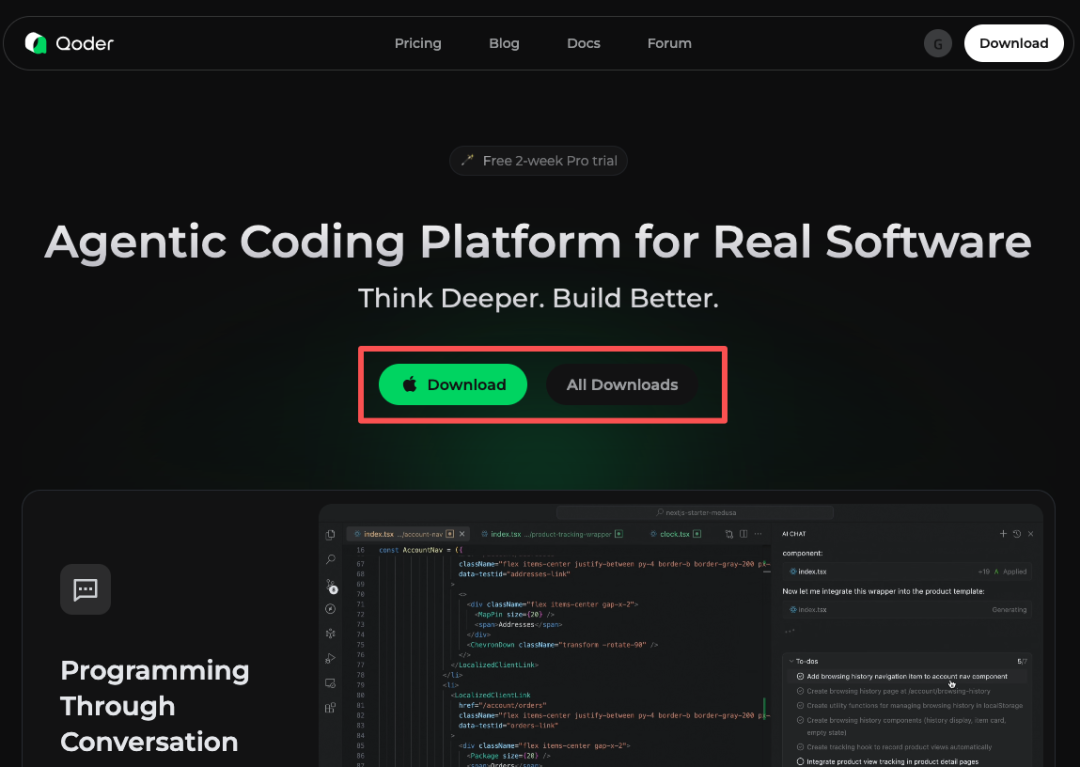This screenshot has height=767, width=1080.
Task: Switch to index.tsx product-tracking-wrapper tab
Action: pos(552,534)
